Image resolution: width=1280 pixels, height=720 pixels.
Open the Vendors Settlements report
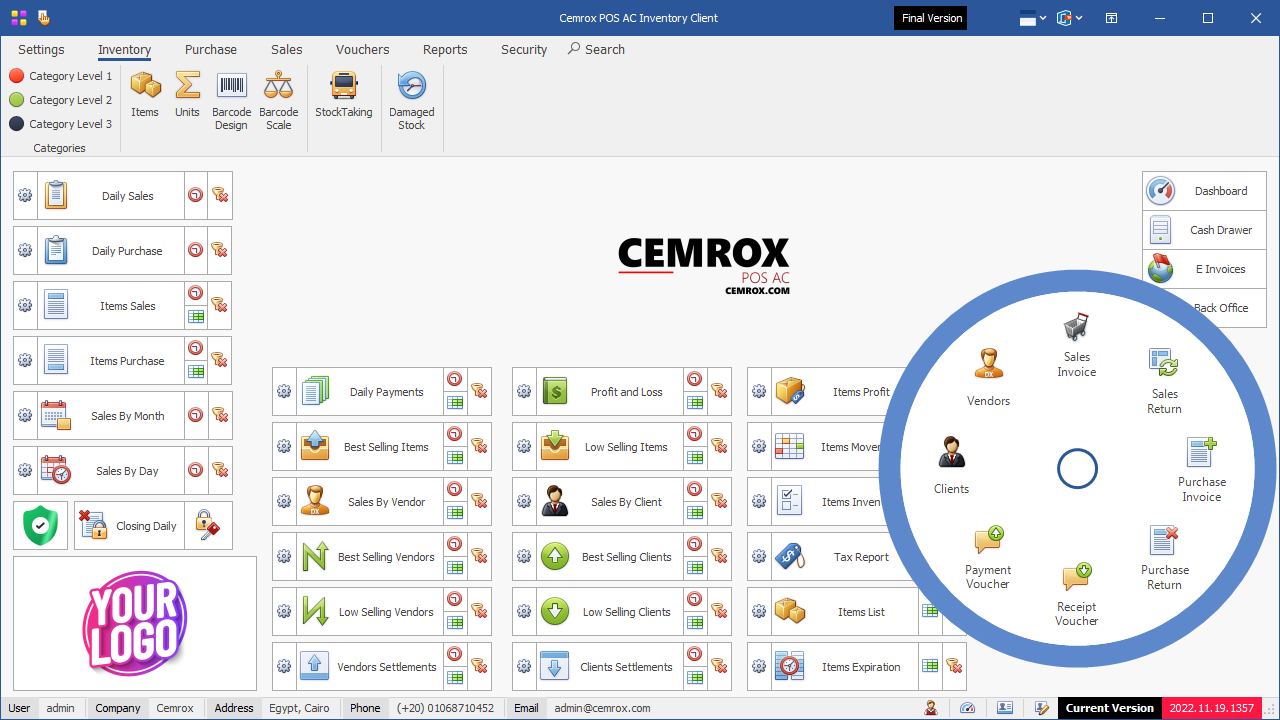[370, 667]
